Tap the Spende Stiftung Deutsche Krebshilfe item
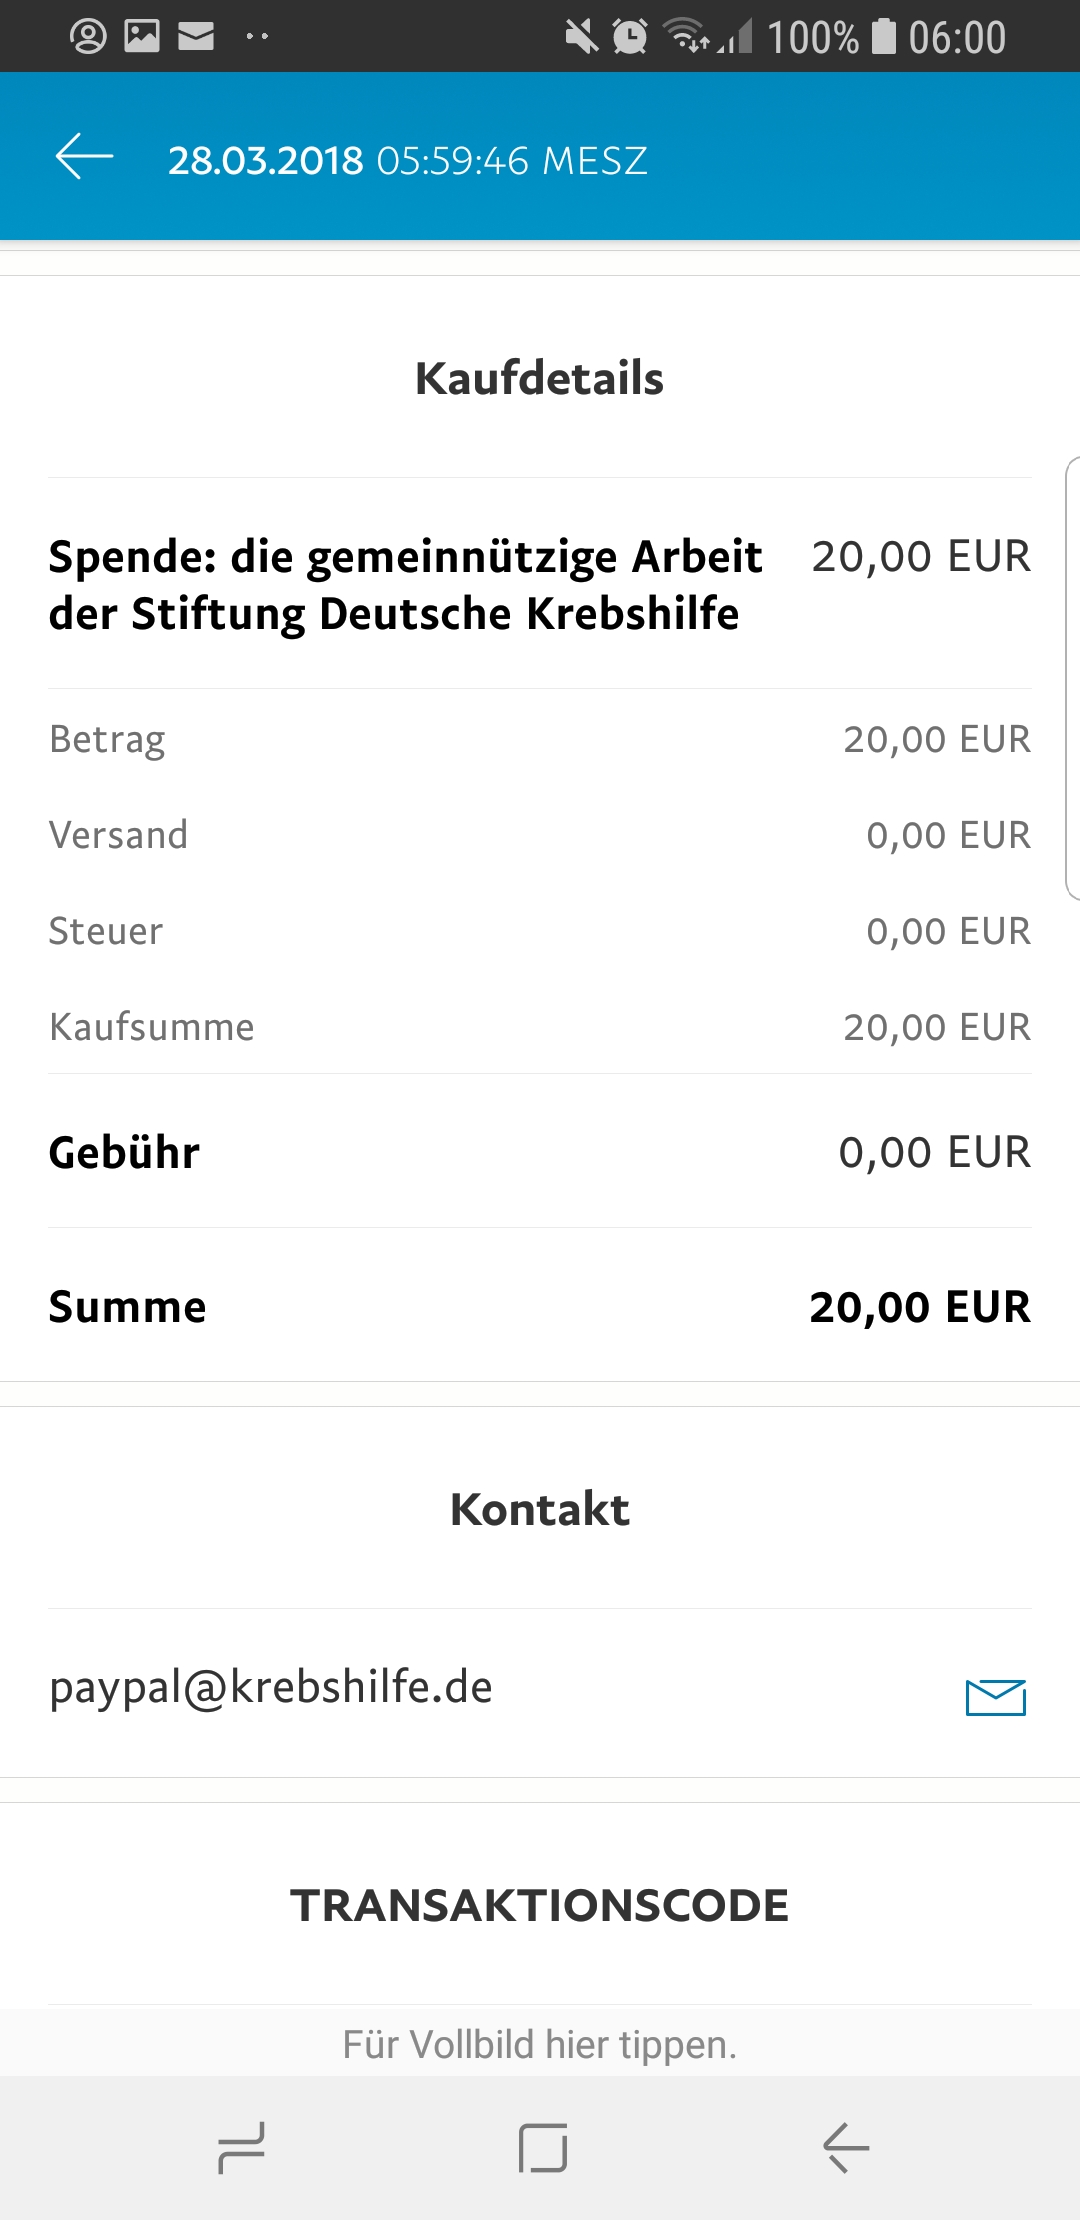 coord(540,584)
